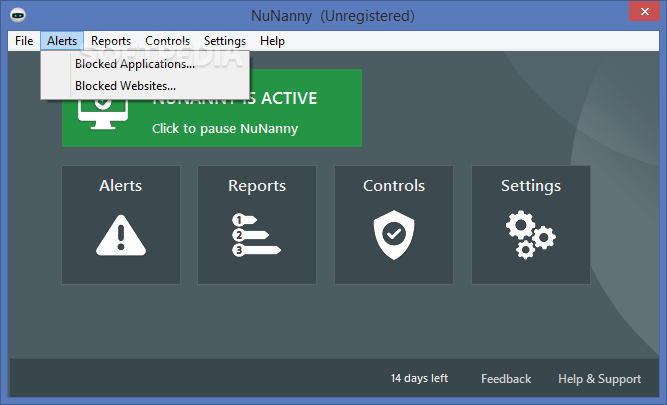Open the Settings menu
Image resolution: width=667 pixels, height=405 pixels.
[225, 41]
